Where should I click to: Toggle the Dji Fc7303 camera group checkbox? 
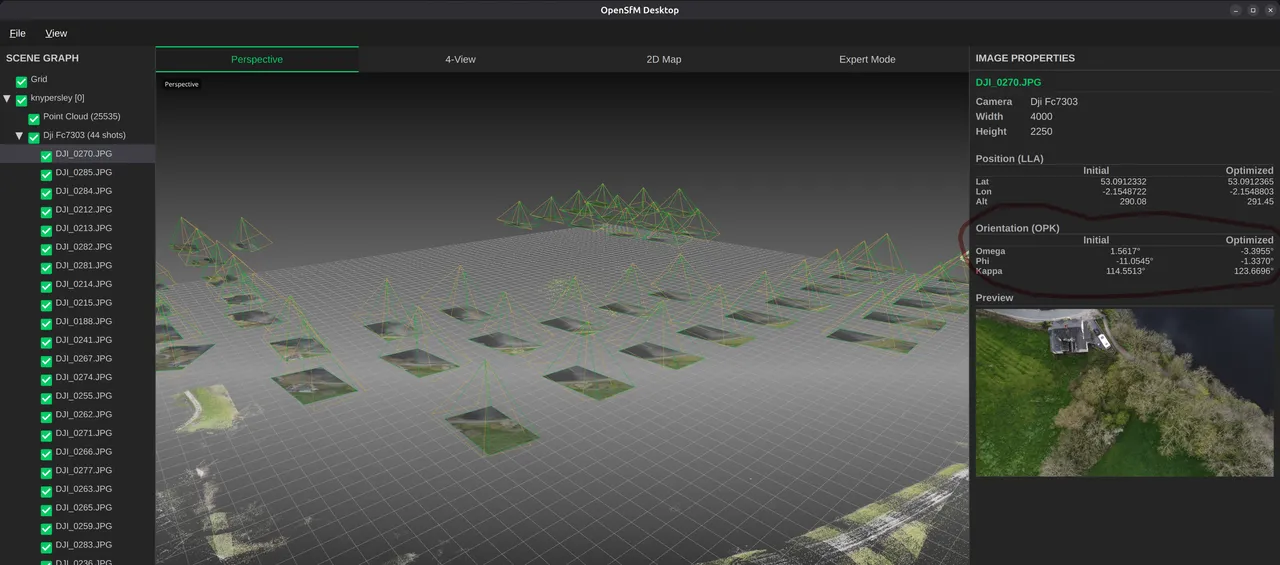coord(34,137)
